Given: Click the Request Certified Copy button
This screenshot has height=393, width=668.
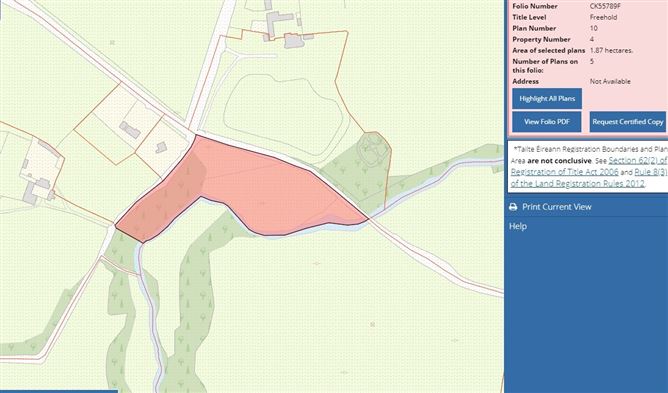Looking at the screenshot, I should [628, 122].
